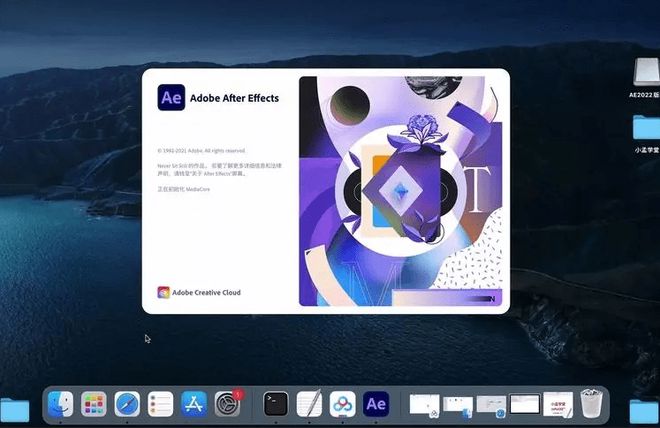Click the Ae logo on the splash screen
Image resolution: width=660 pixels, height=428 pixels.
tap(171, 97)
